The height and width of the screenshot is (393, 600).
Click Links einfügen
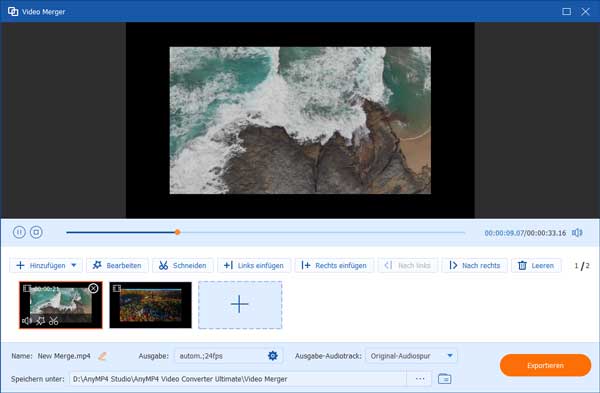[x=254, y=265]
